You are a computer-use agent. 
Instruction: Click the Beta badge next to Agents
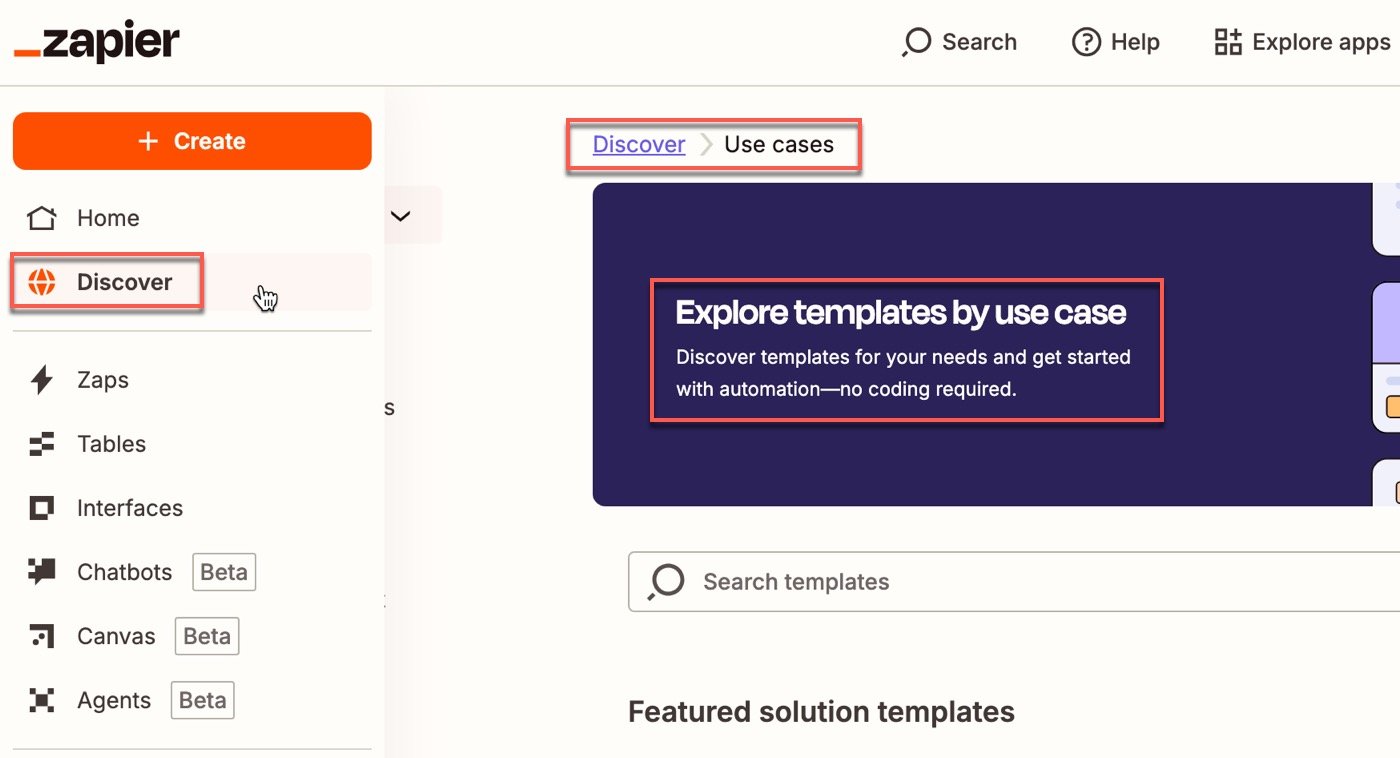click(x=203, y=700)
